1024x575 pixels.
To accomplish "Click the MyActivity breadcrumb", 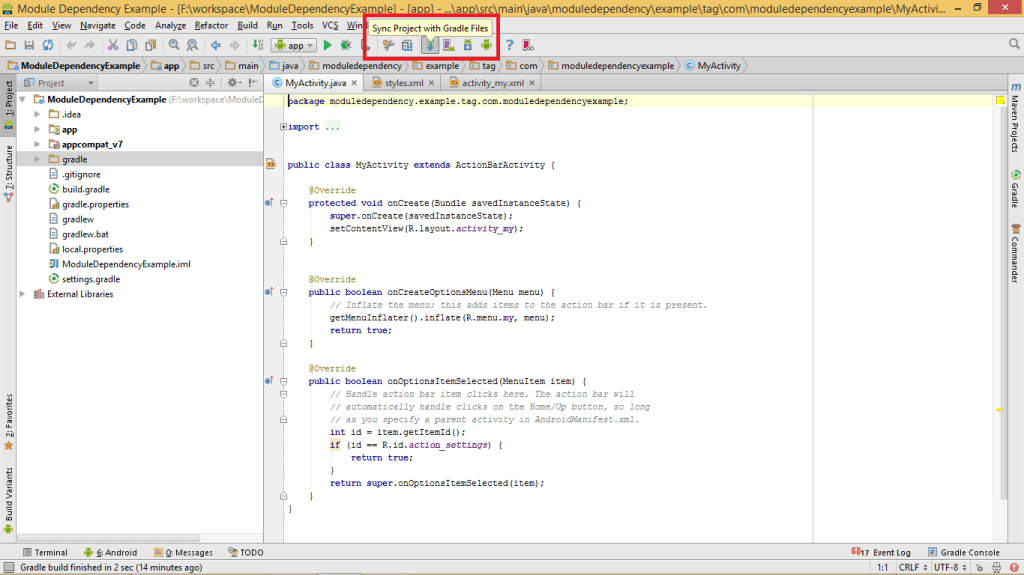I will click(712, 65).
